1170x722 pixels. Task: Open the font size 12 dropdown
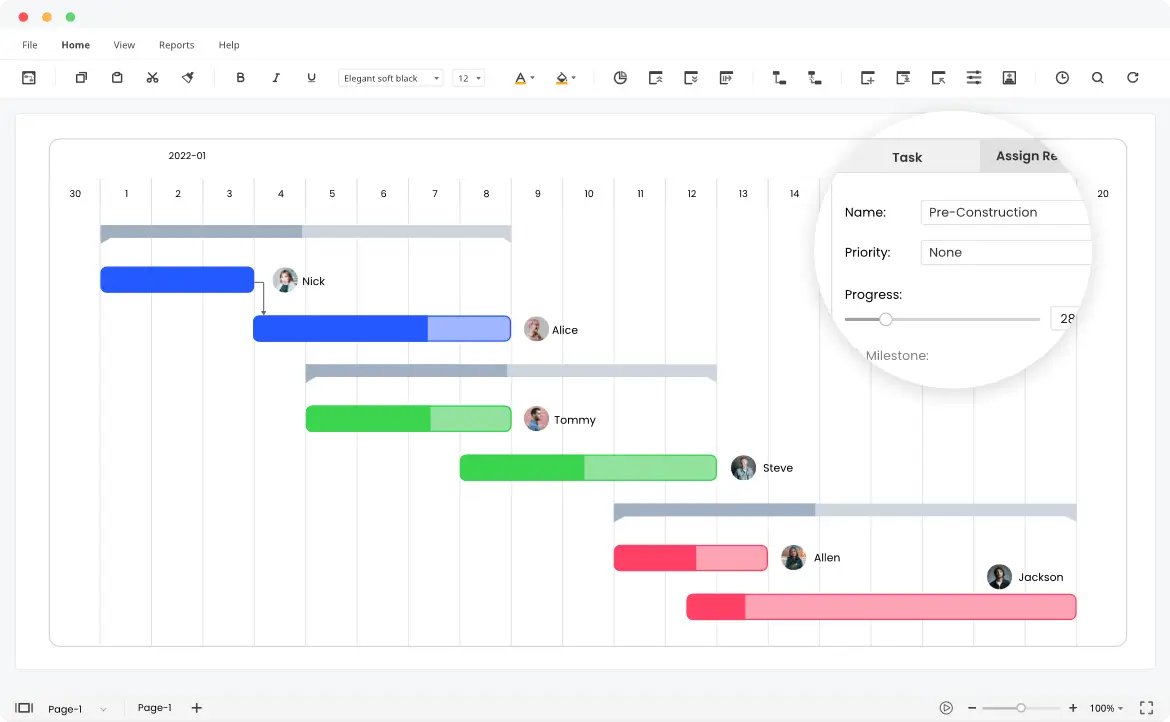[468, 77]
